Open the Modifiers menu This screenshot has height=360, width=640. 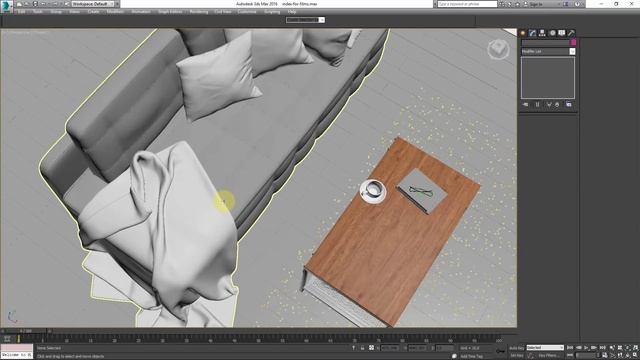click(116, 12)
